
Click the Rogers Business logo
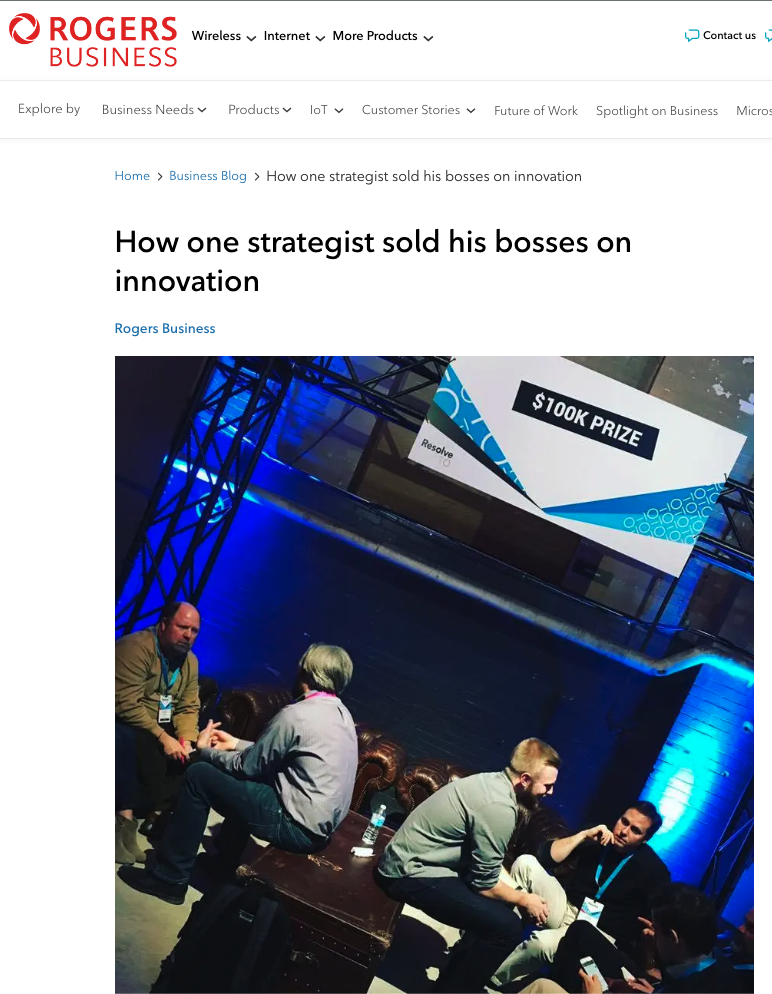pyautogui.click(x=93, y=41)
